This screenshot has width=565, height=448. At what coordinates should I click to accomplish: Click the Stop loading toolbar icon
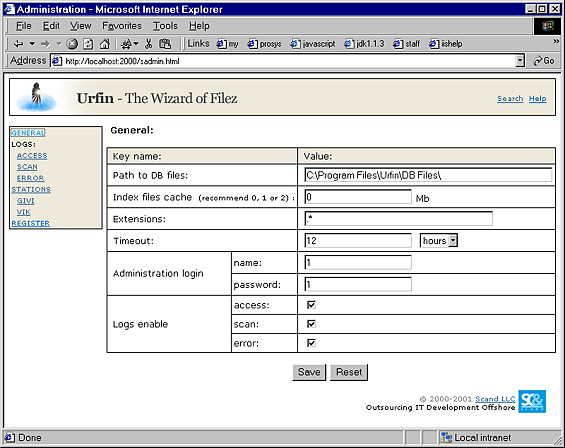tap(72, 44)
